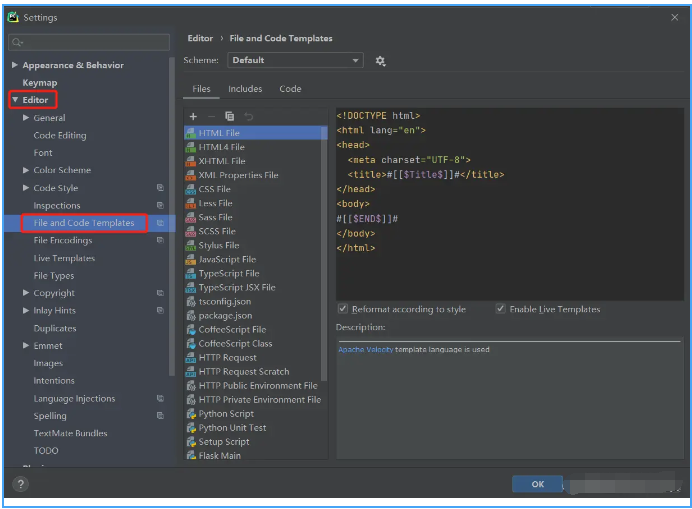Select the JavaScript File icon
The image size is (692, 509).
pos(191,260)
